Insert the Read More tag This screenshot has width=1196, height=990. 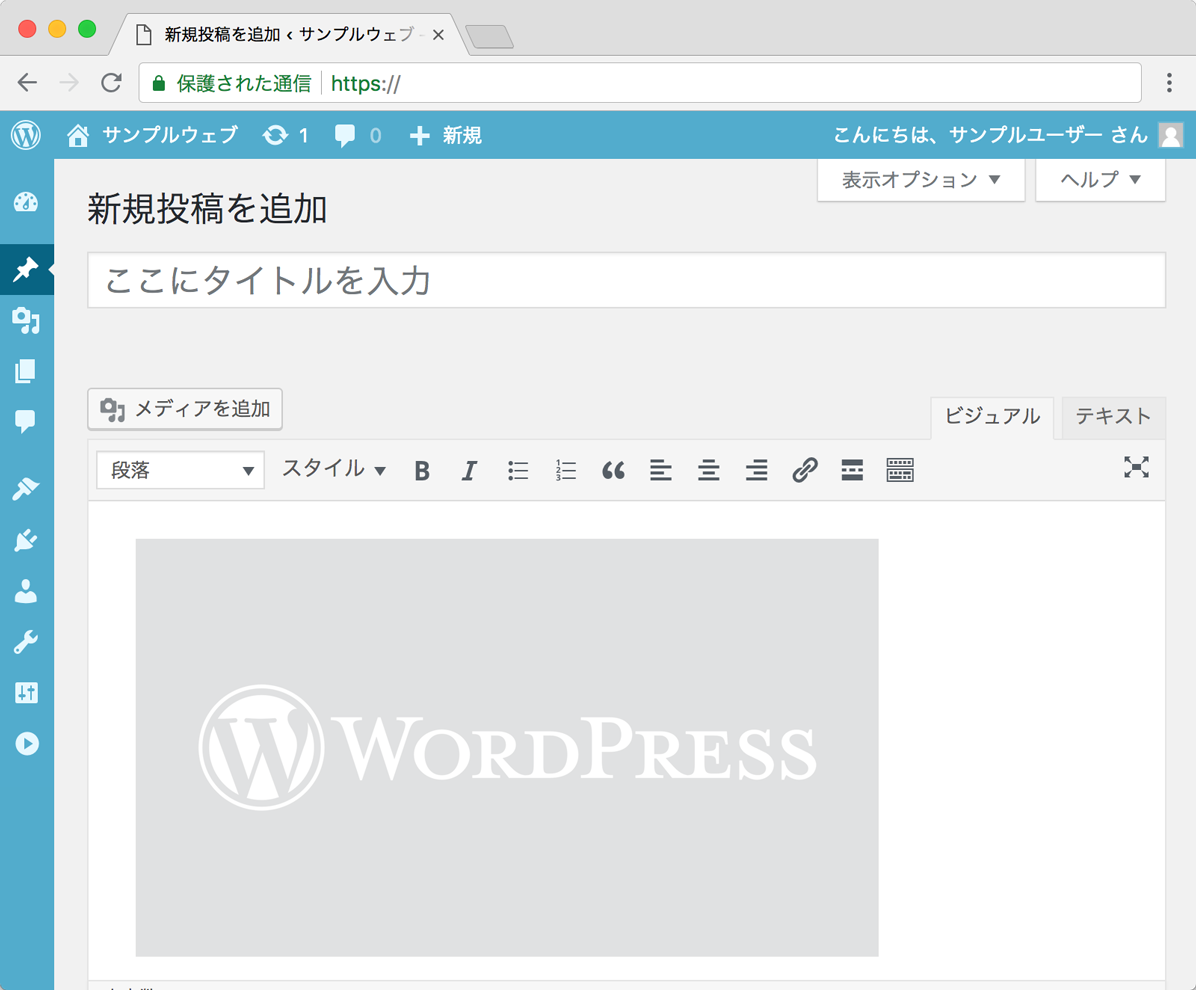coord(852,471)
